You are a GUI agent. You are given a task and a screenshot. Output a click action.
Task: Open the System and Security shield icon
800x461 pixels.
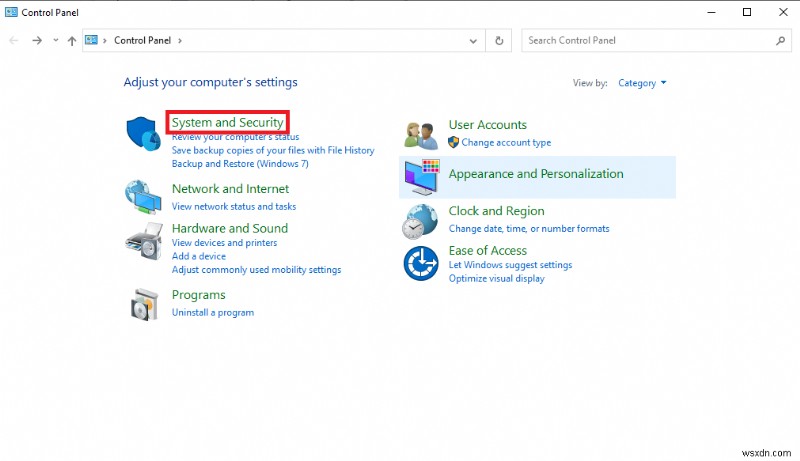[x=143, y=134]
